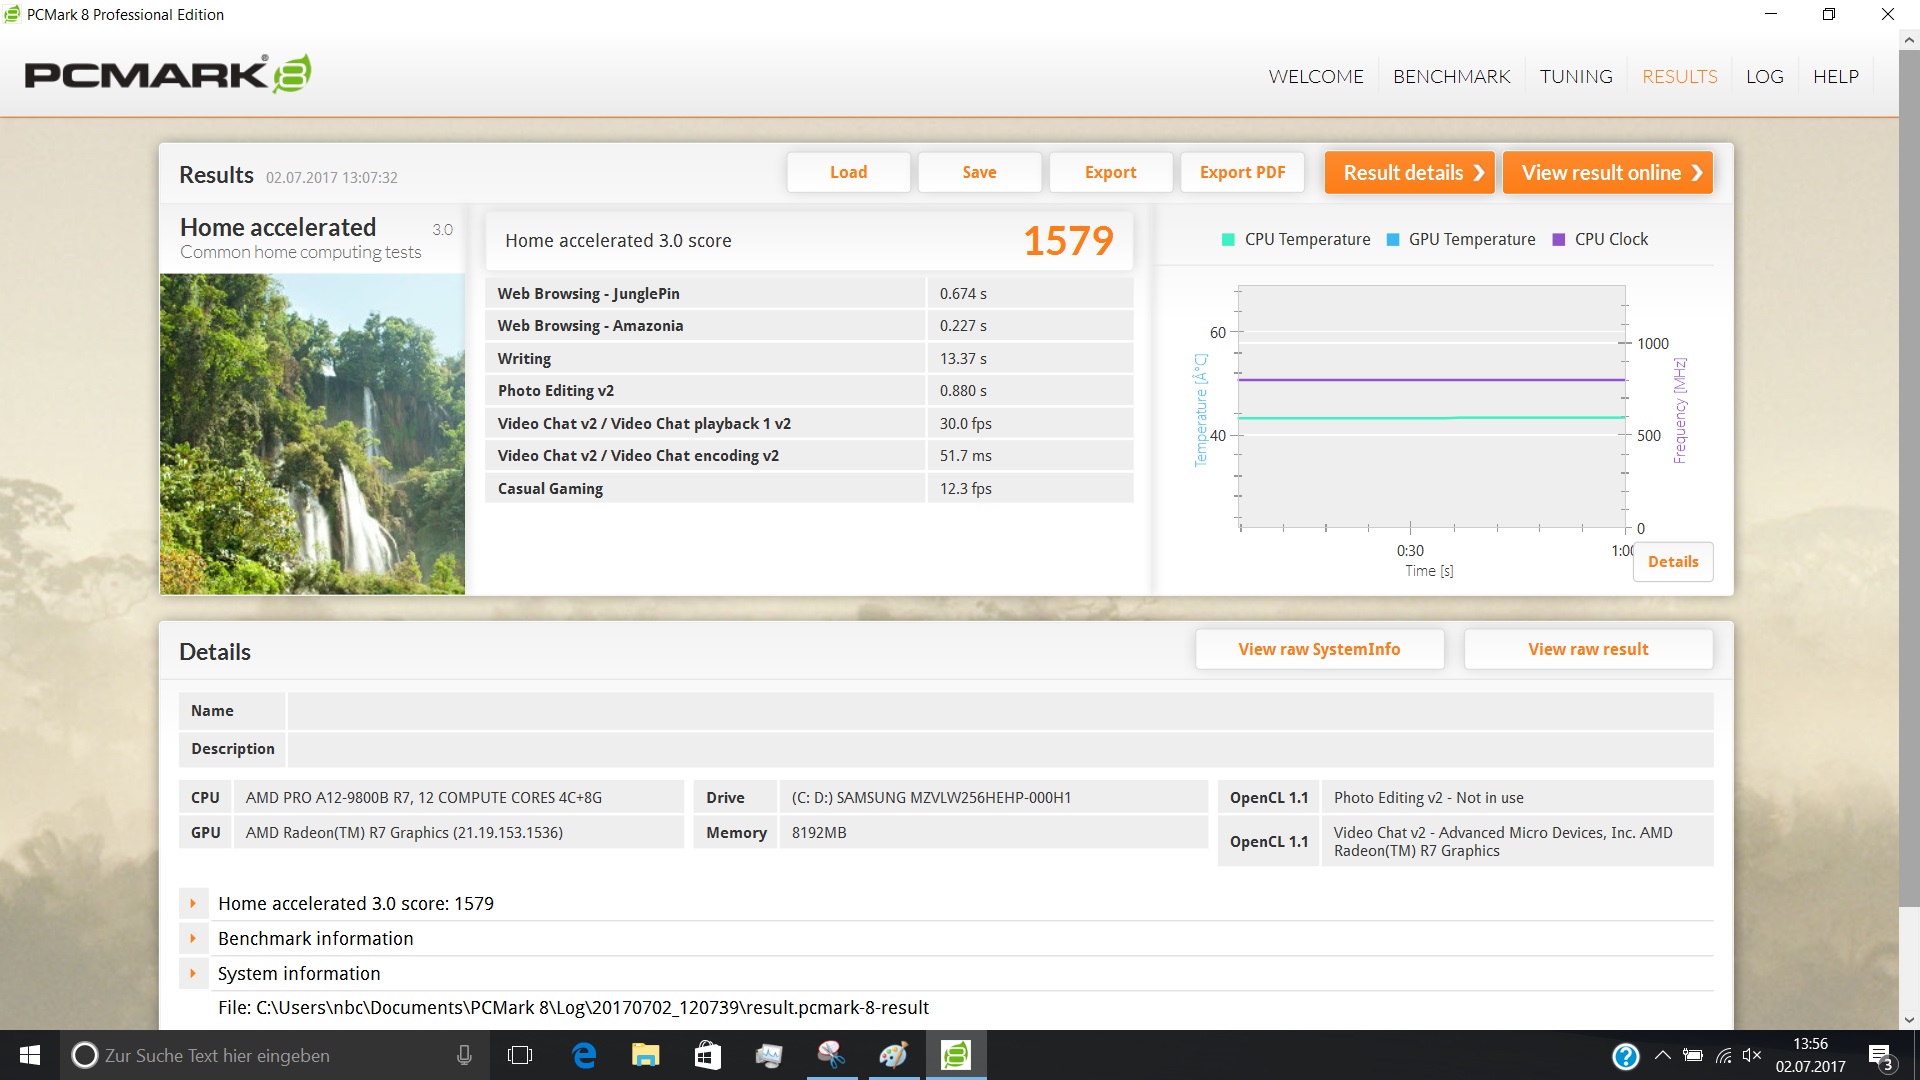Click View raw SystemInfo button
Viewport: 1920px width, 1080px height.
1319,649
